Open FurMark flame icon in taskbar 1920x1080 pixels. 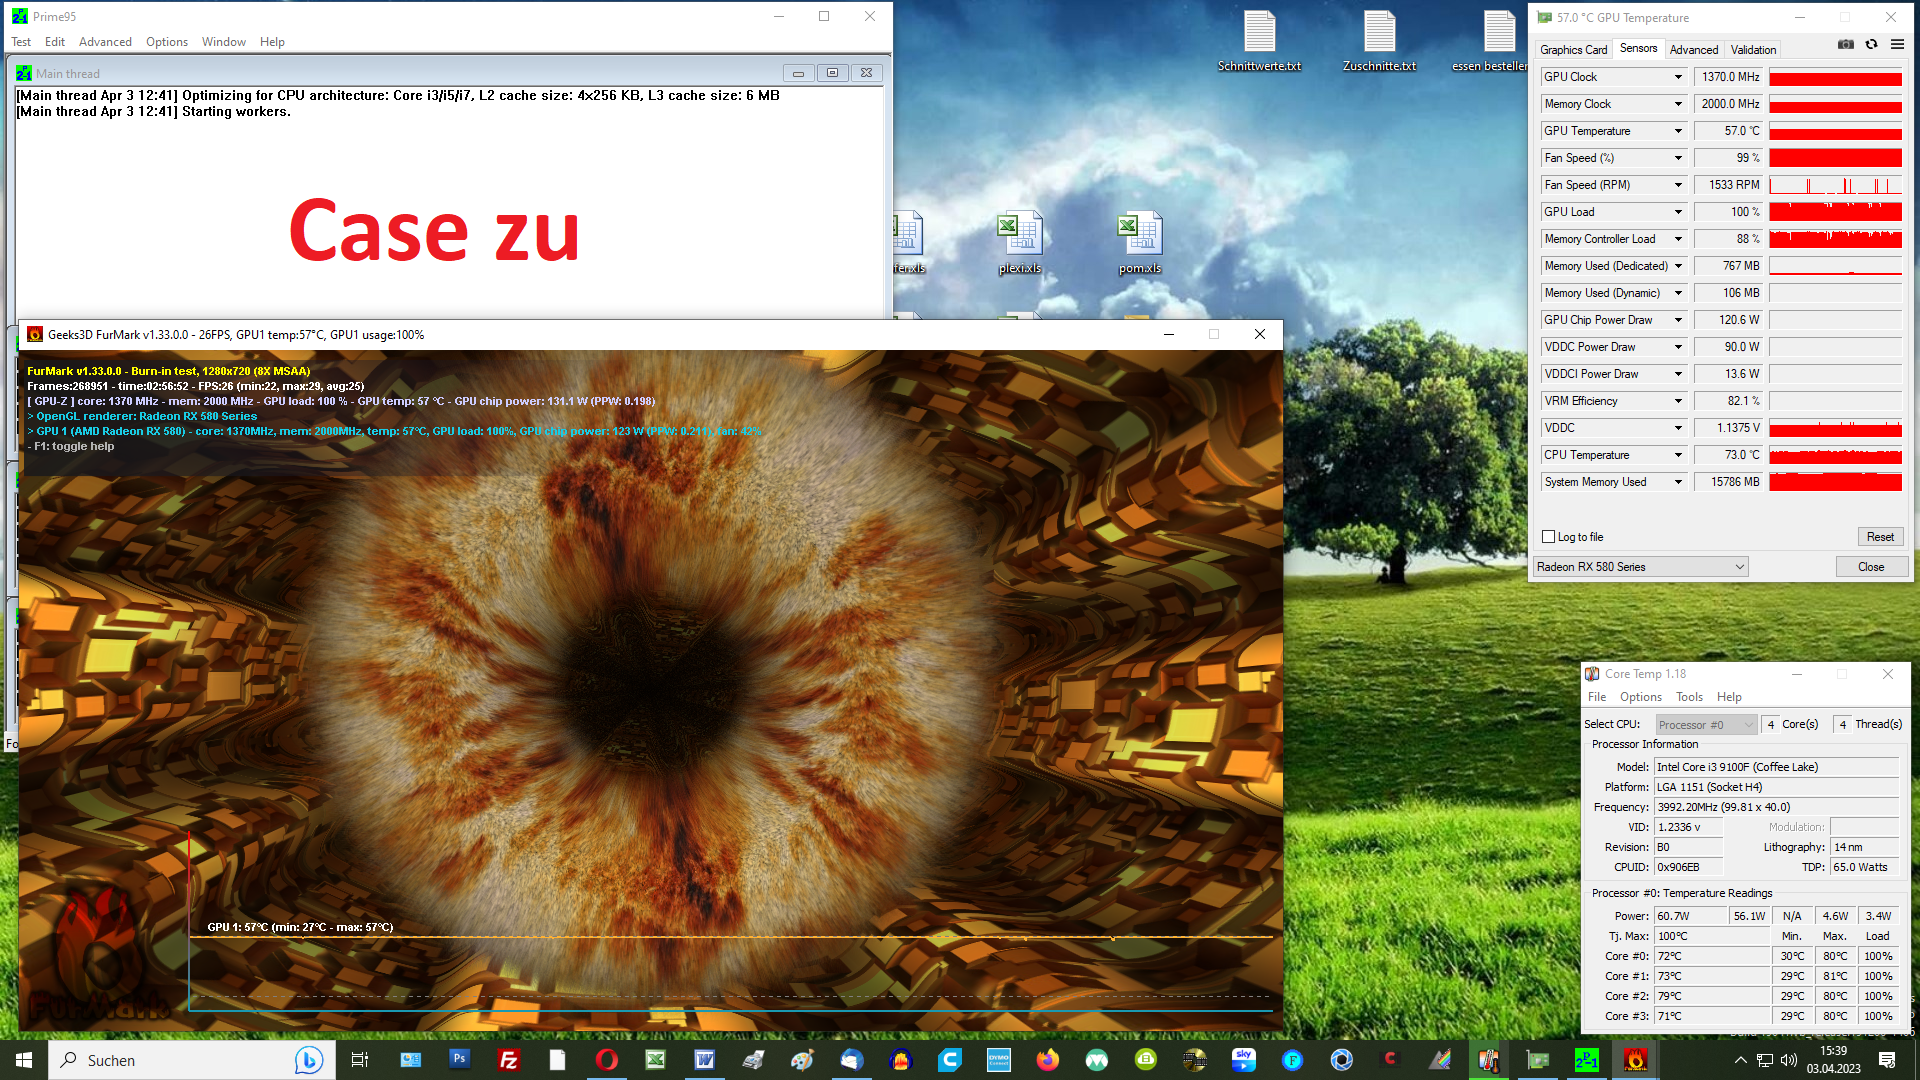coord(1635,1059)
